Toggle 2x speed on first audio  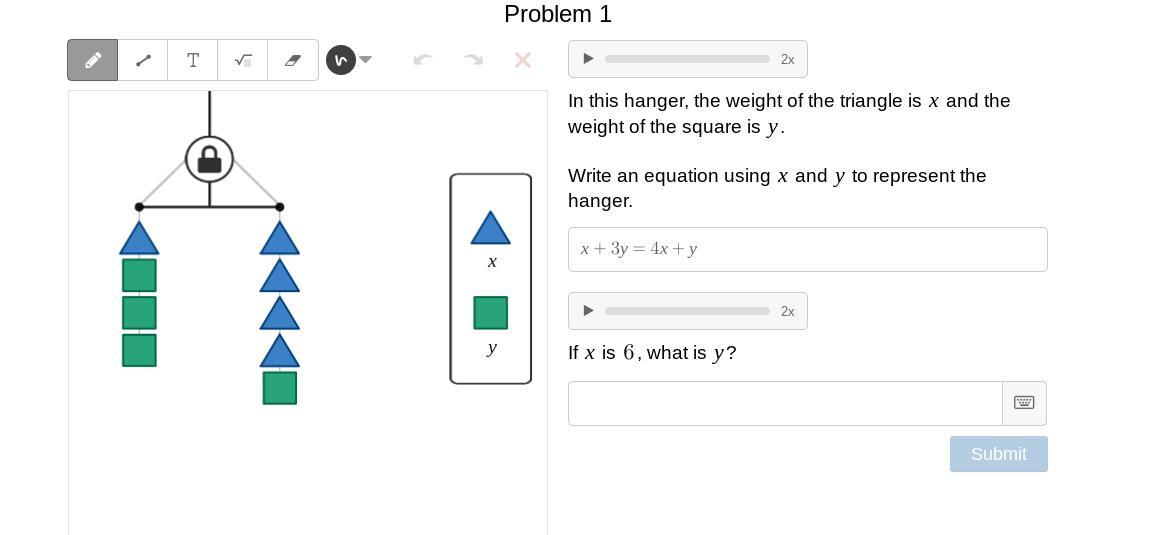click(x=787, y=60)
